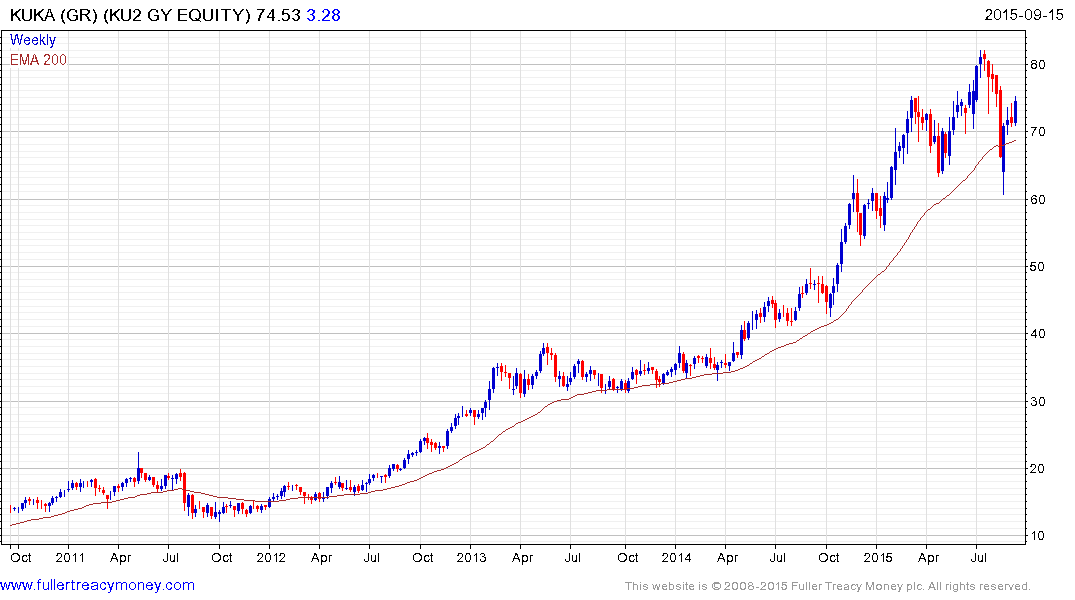This screenshot has width=1075, height=600.
Task: Open the www.fullertreacymoney.com link
Action: 97,585
